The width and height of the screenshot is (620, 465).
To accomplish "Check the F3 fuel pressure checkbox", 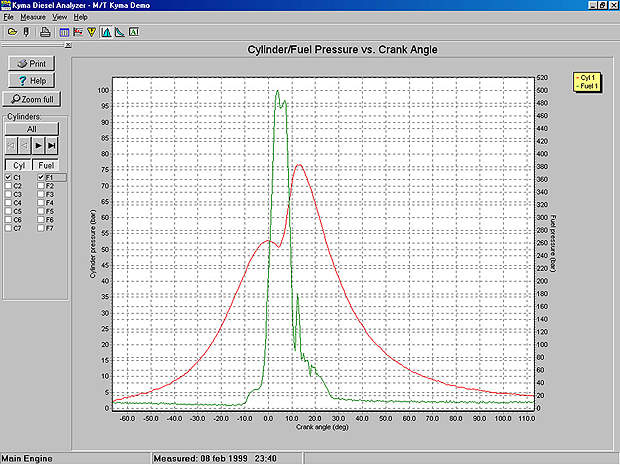I will click(x=39, y=194).
